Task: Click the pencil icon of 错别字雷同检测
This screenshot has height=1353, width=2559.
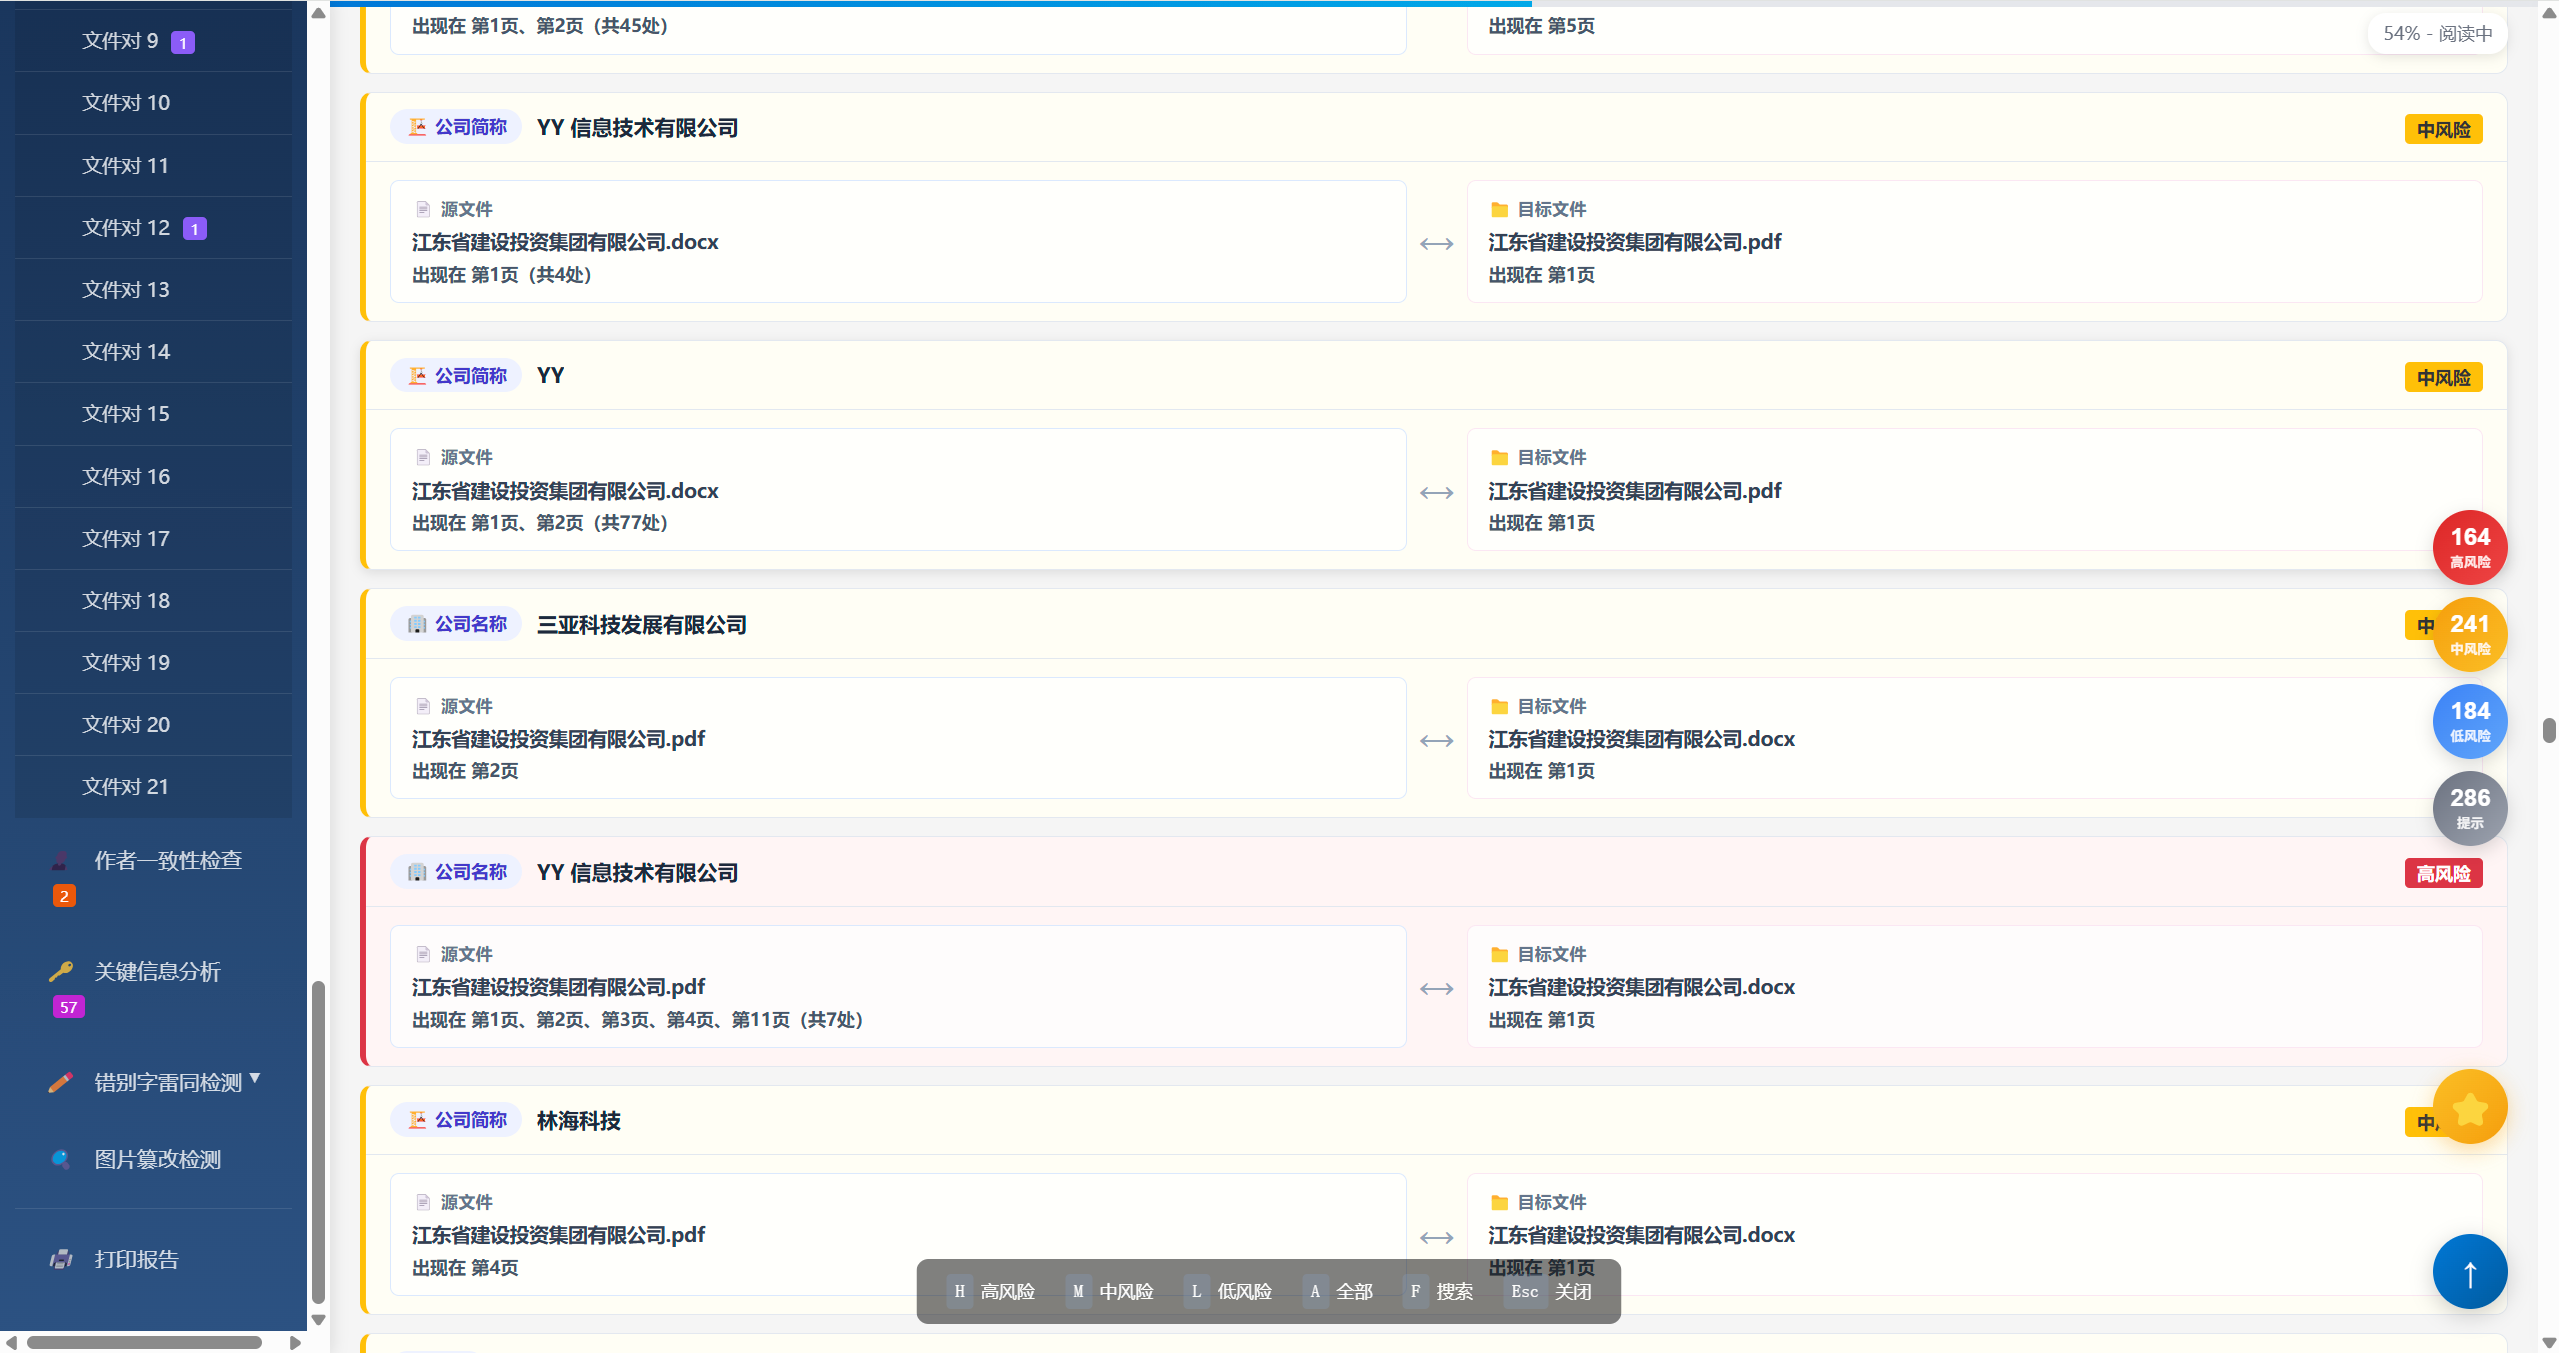Action: pos(61,1082)
